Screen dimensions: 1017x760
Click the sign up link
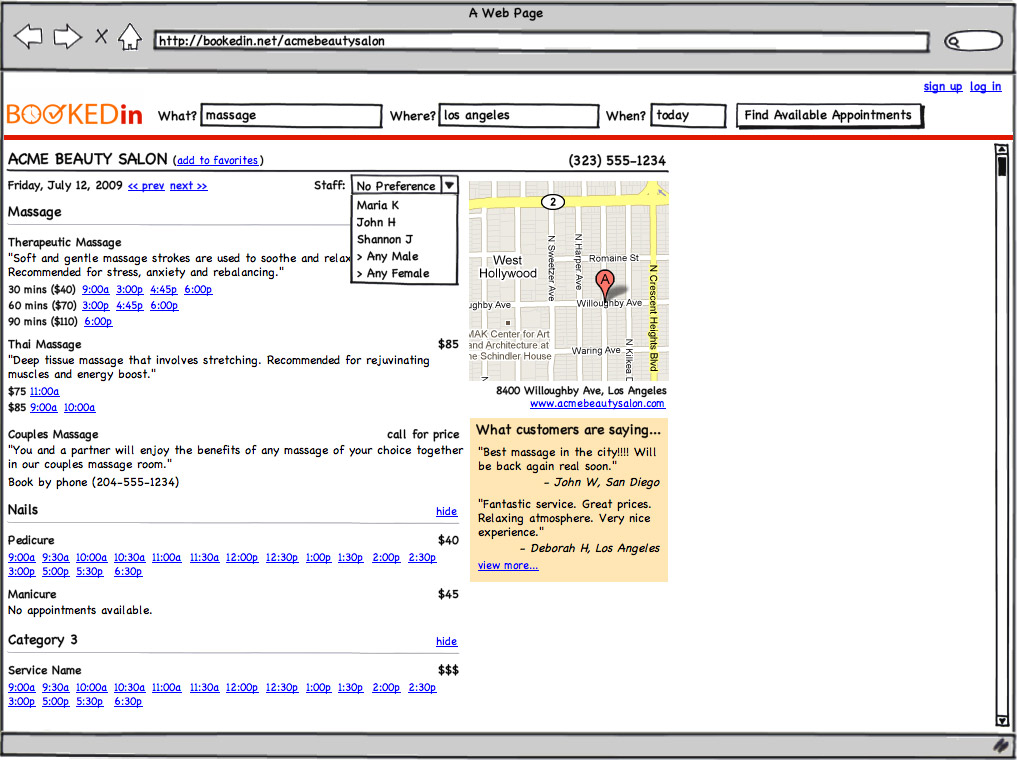pyautogui.click(x=942, y=86)
